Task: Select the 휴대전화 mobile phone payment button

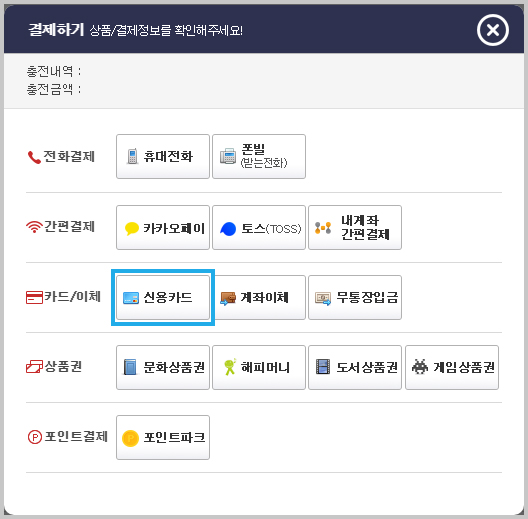Action: (163, 156)
